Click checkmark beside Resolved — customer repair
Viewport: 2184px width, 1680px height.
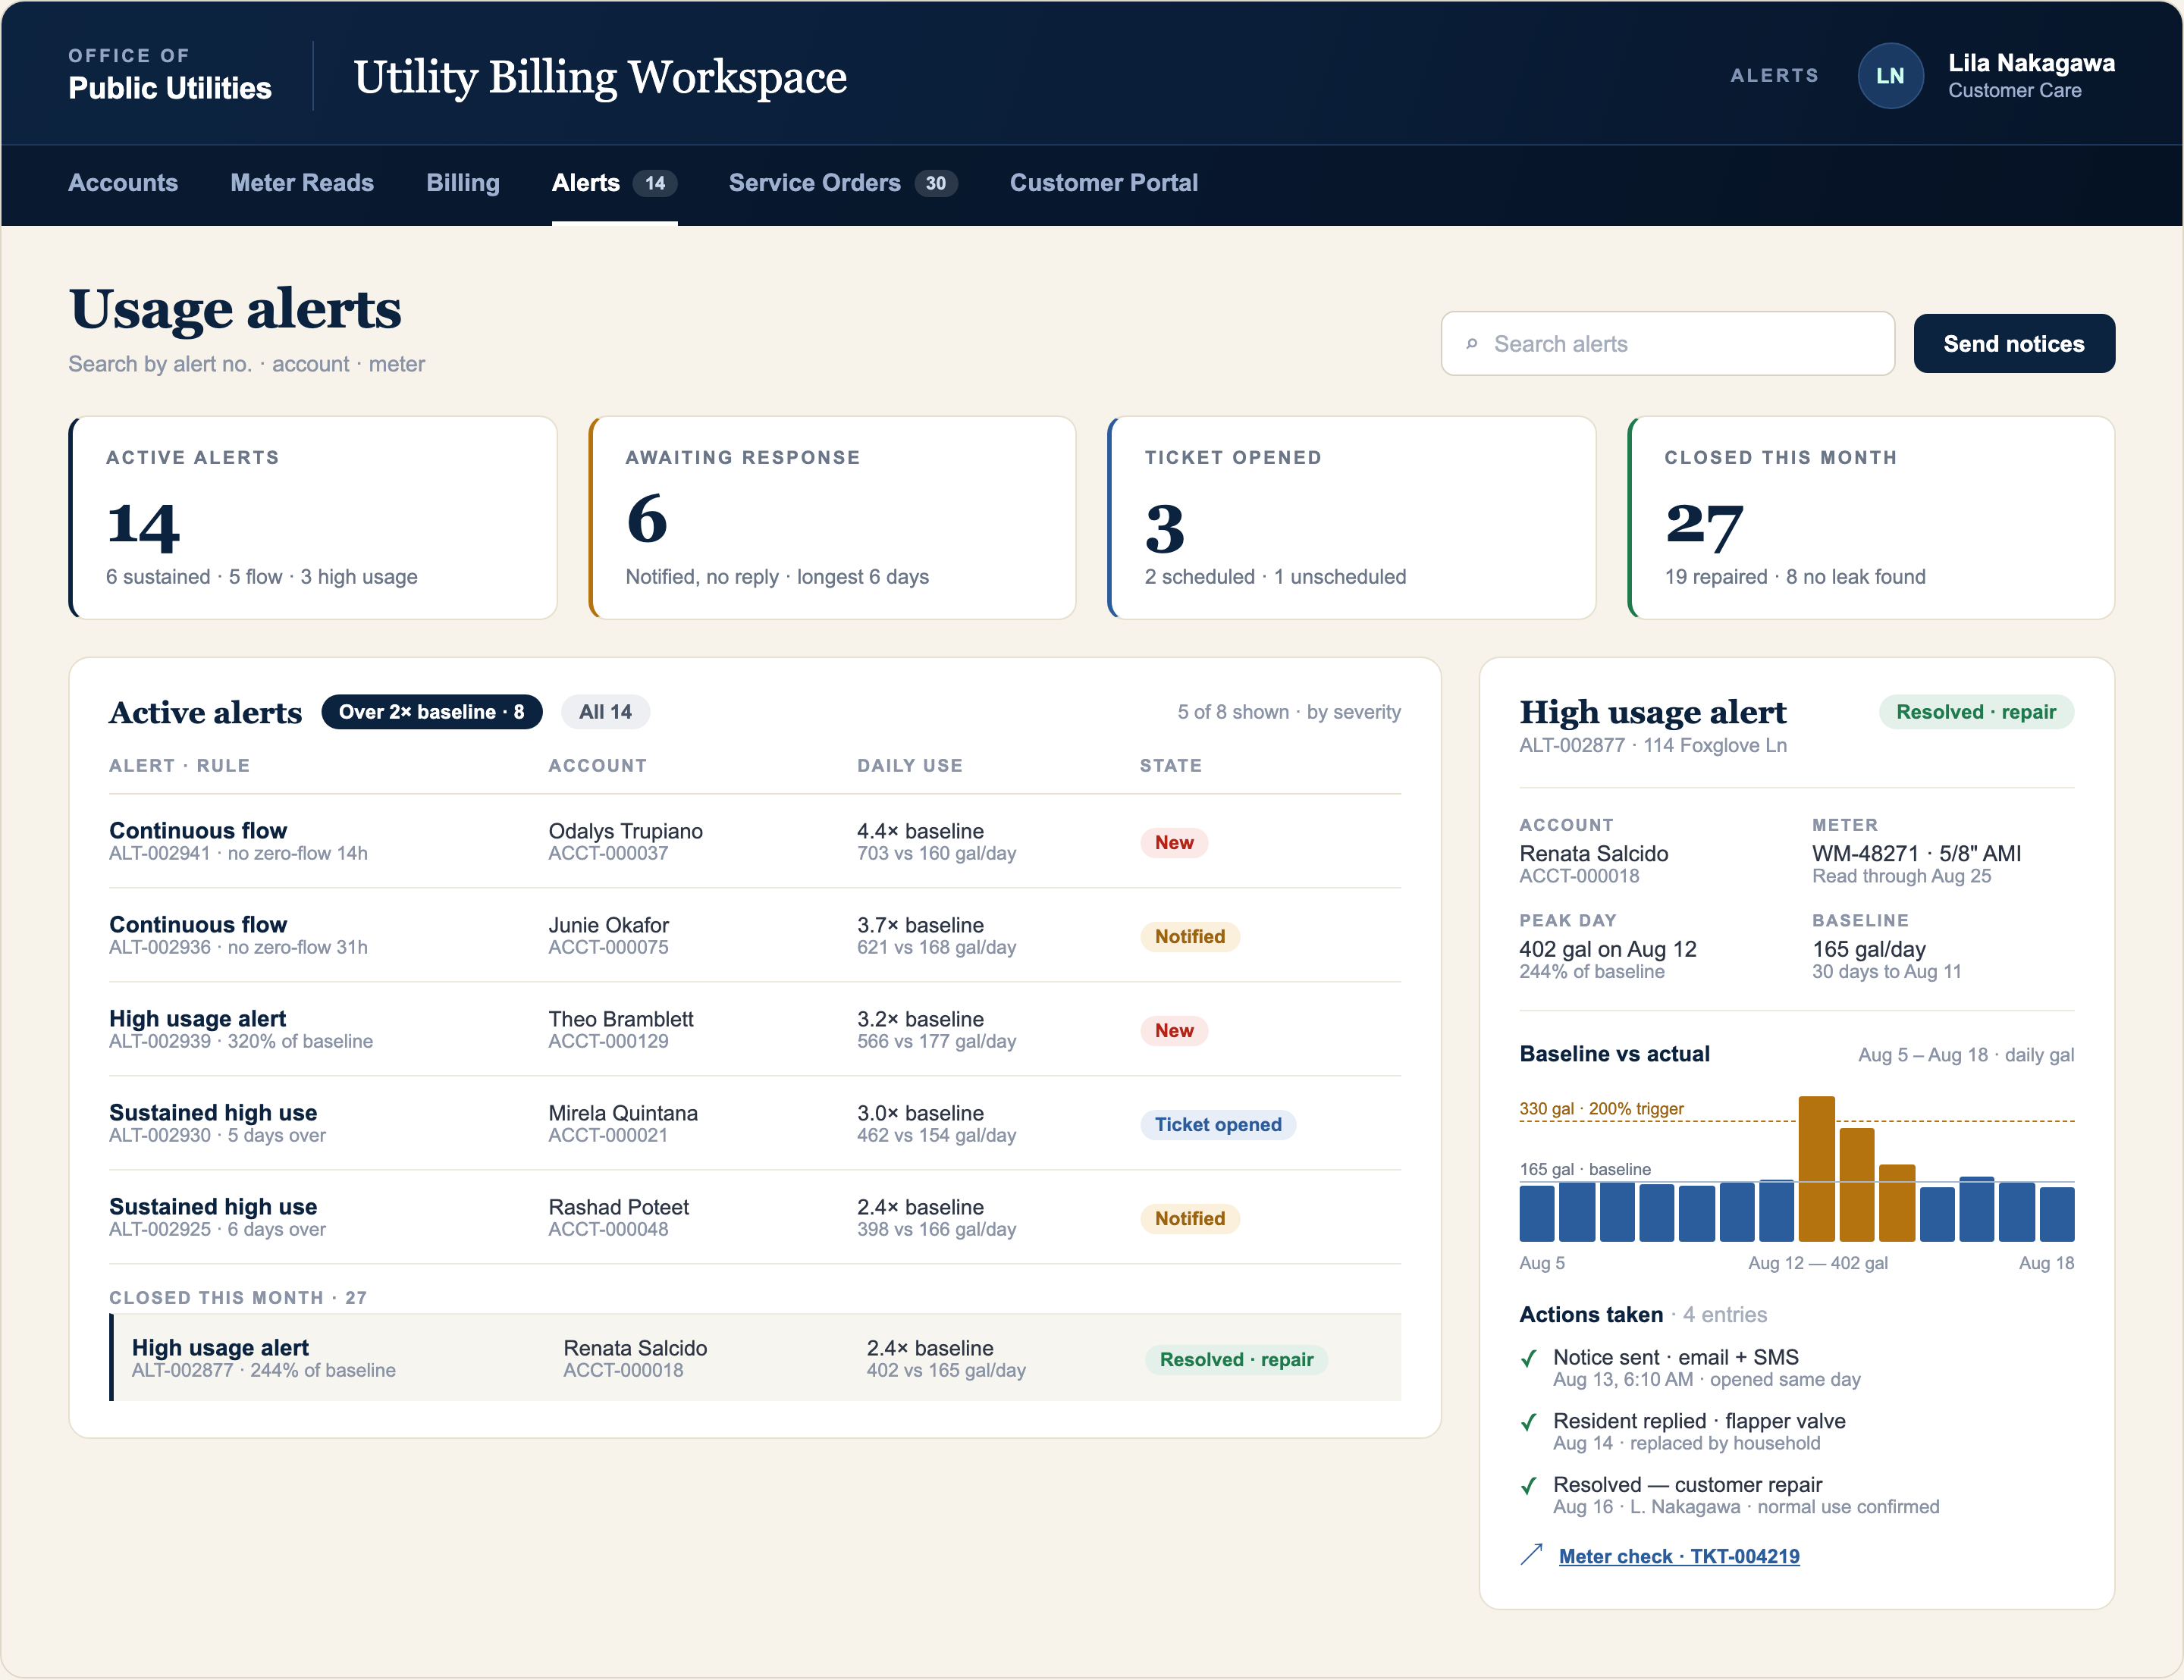tap(1529, 1486)
